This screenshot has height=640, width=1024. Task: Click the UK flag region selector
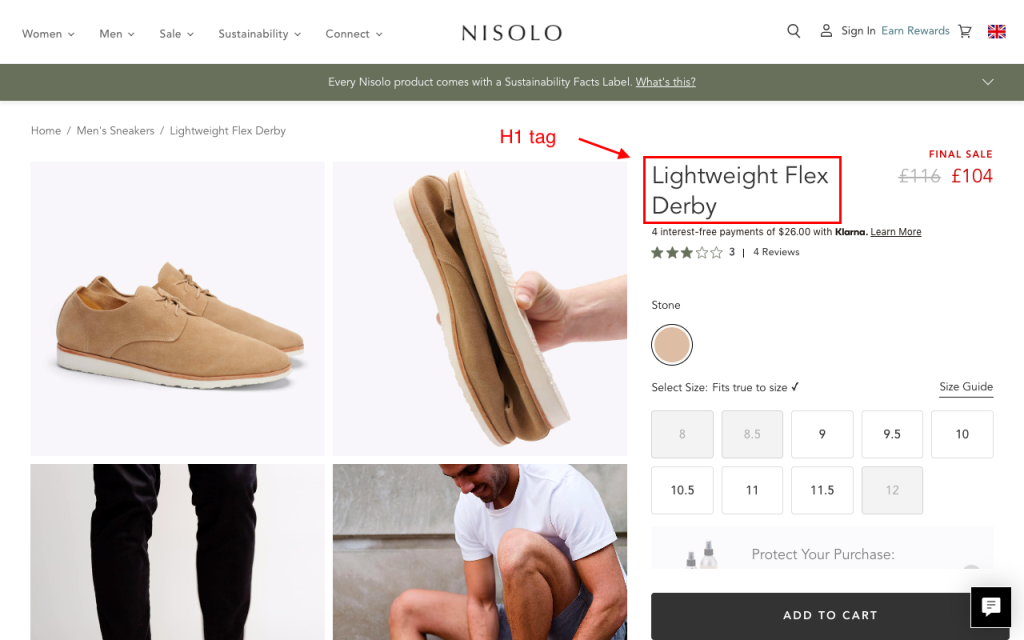pos(997,31)
